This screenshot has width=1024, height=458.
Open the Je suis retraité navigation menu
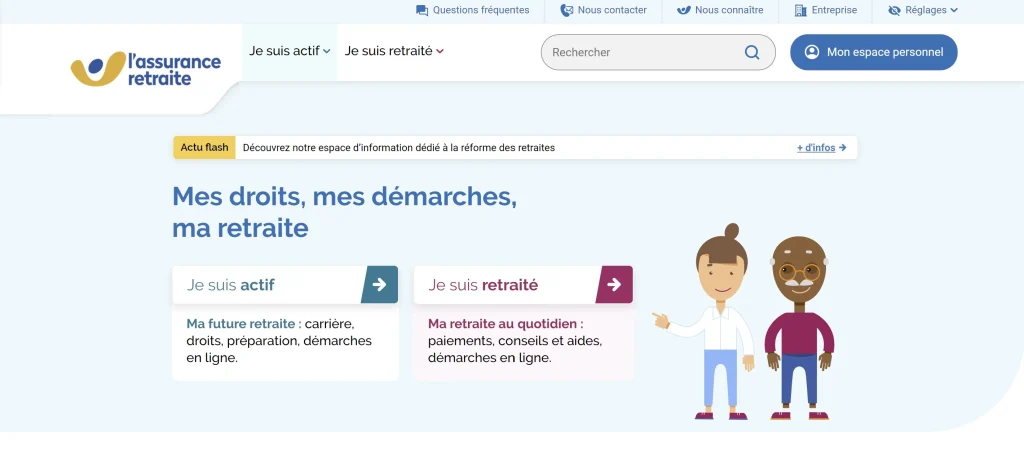394,51
